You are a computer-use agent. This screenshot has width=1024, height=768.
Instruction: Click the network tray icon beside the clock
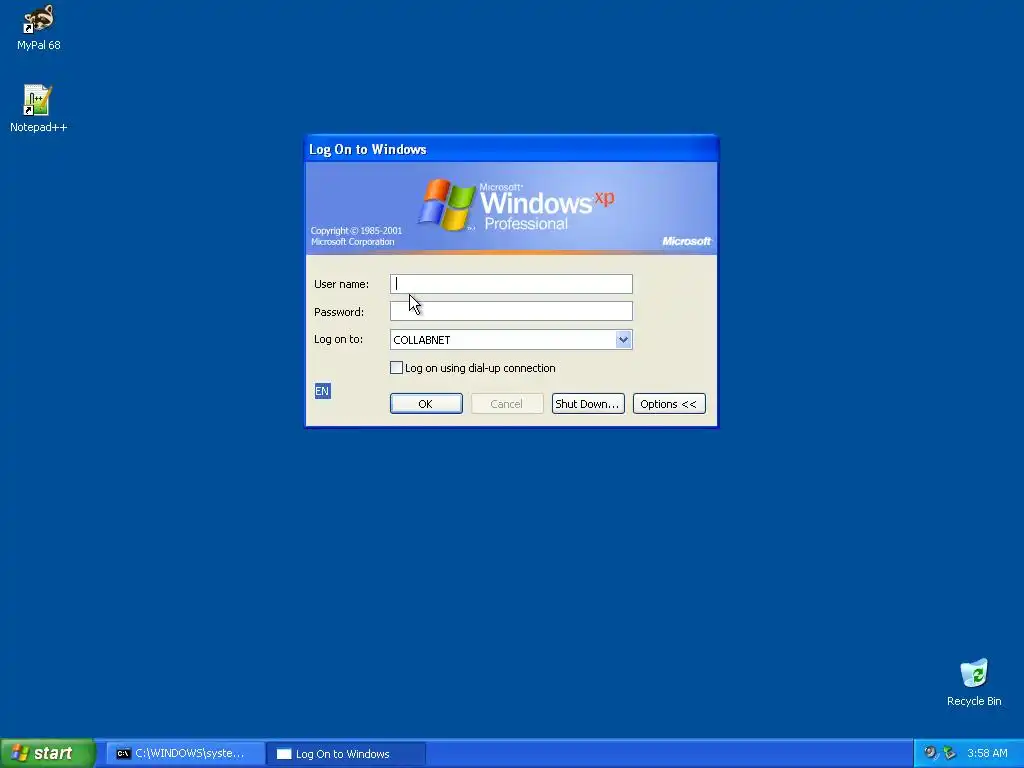950,753
